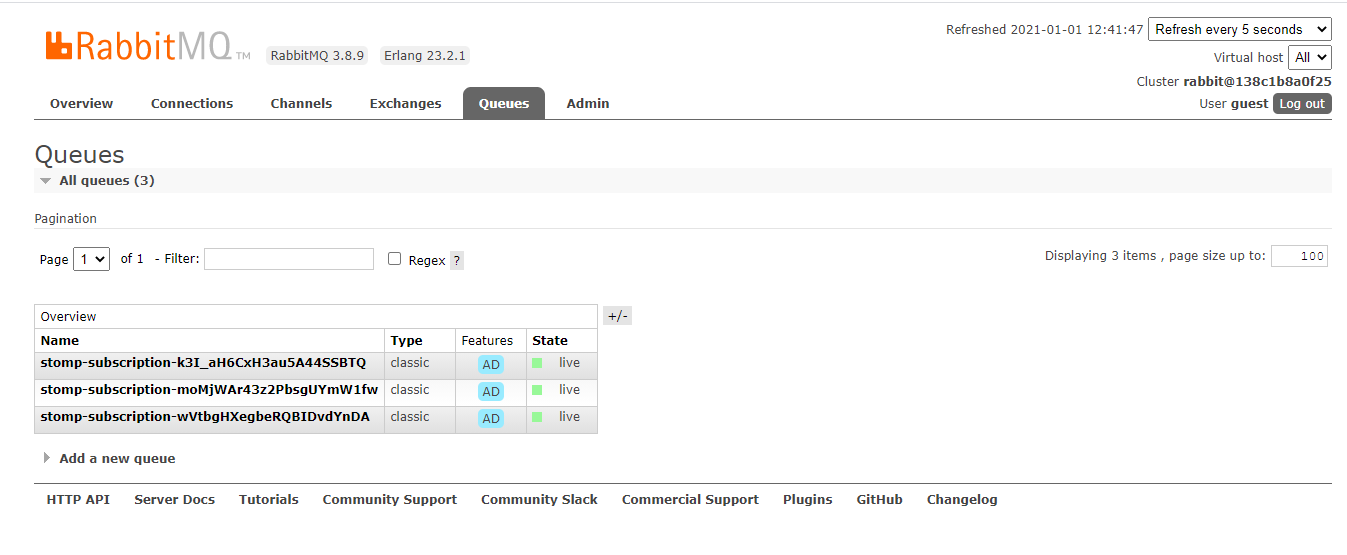Open the Refresh every 5 seconds dropdown
The width and height of the screenshot is (1347, 555).
coord(1240,29)
